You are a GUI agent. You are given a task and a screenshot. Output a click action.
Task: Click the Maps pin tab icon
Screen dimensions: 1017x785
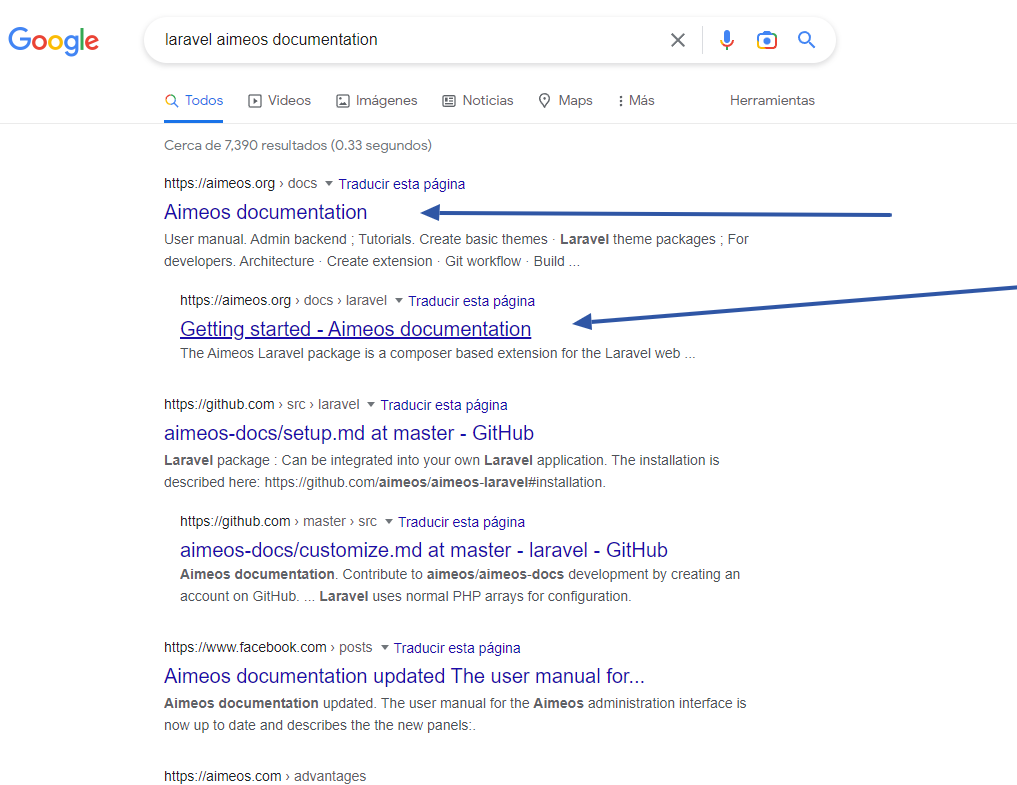pos(544,101)
